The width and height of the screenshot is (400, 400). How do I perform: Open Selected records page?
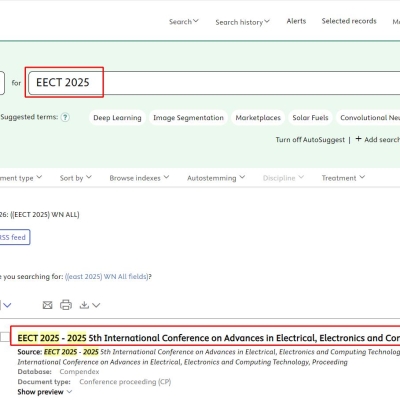coord(349,21)
